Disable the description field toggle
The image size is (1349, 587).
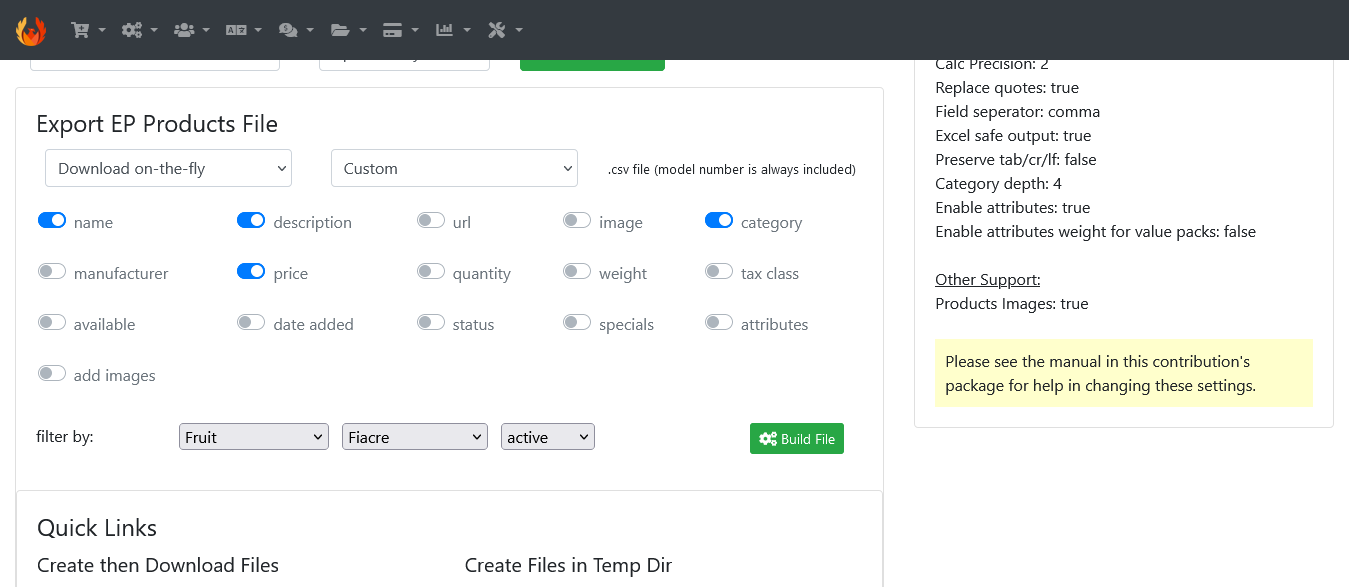pos(251,220)
